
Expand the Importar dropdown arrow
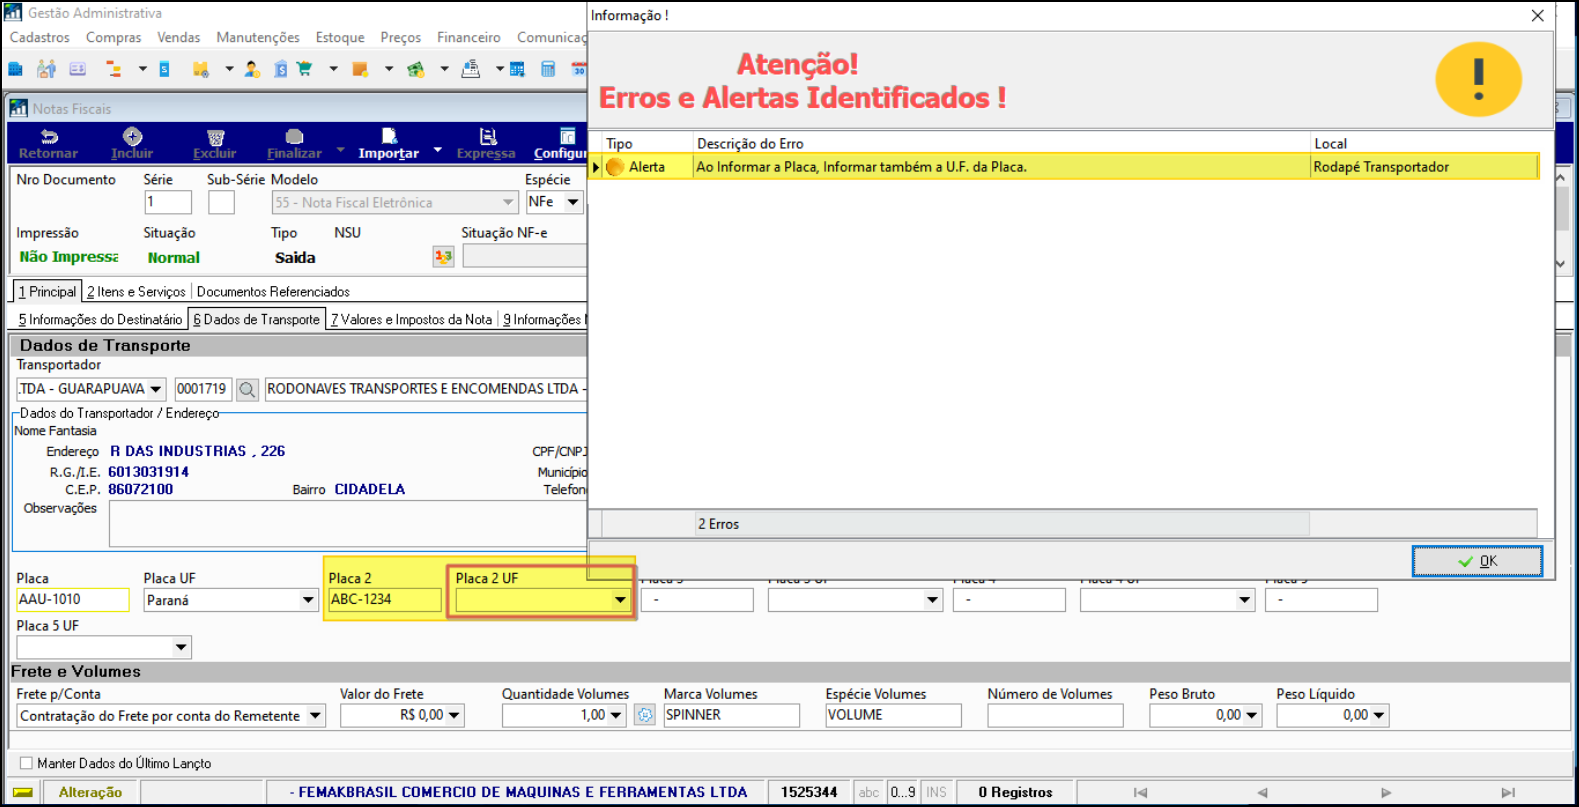coord(437,151)
